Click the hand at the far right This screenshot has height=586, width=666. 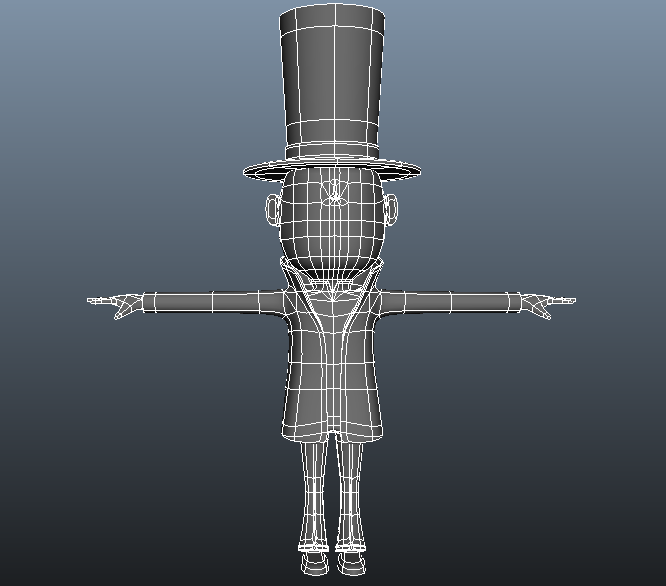(548, 304)
